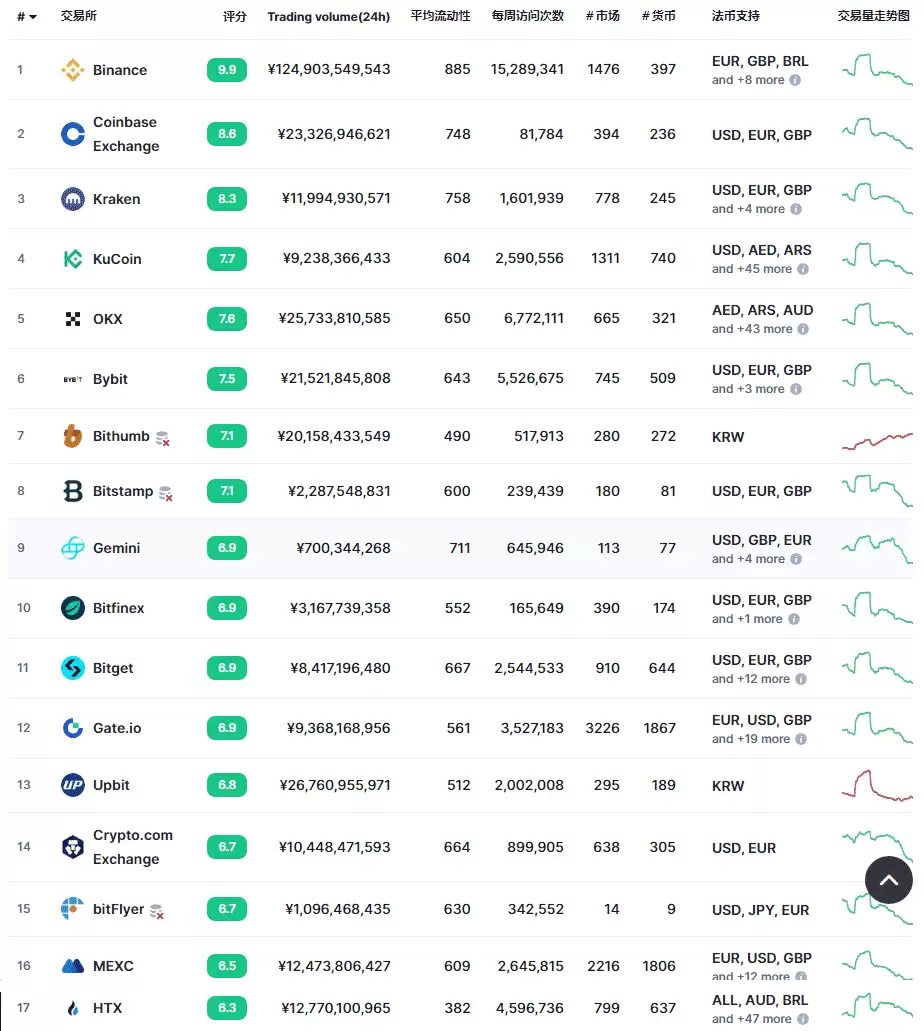Click the info icon next to Gemini's +4 more

pos(796,559)
